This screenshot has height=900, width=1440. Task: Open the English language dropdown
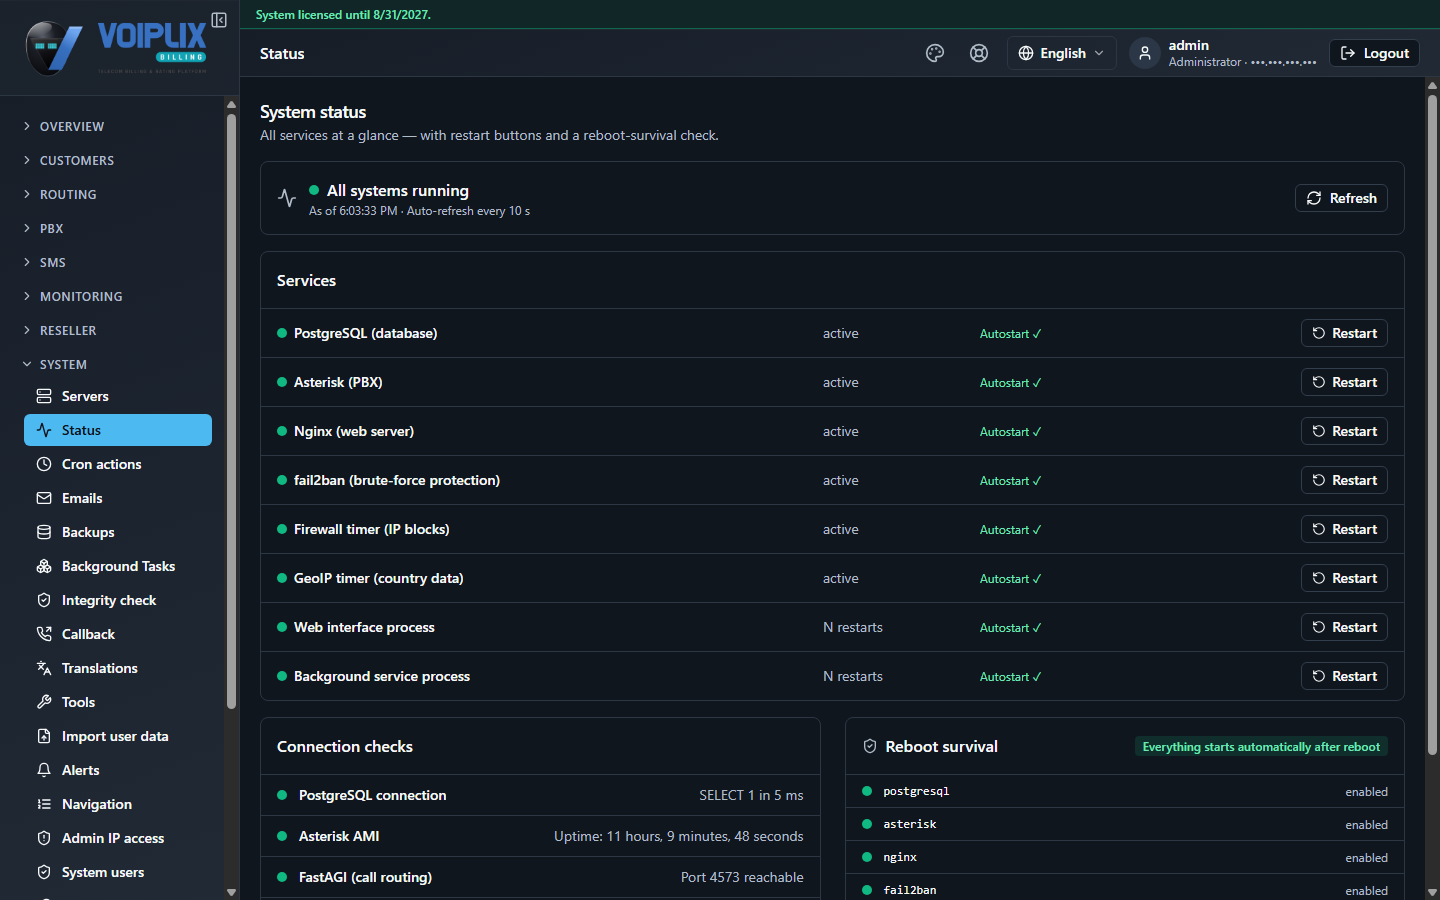click(x=1061, y=53)
